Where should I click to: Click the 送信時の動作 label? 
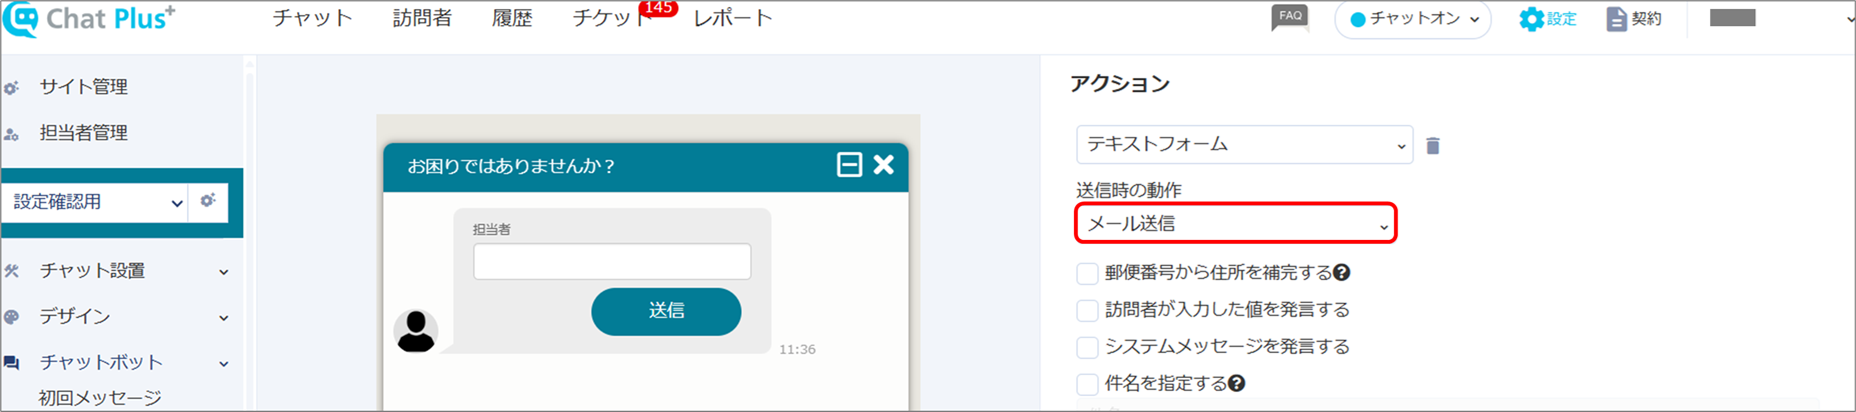(1129, 190)
